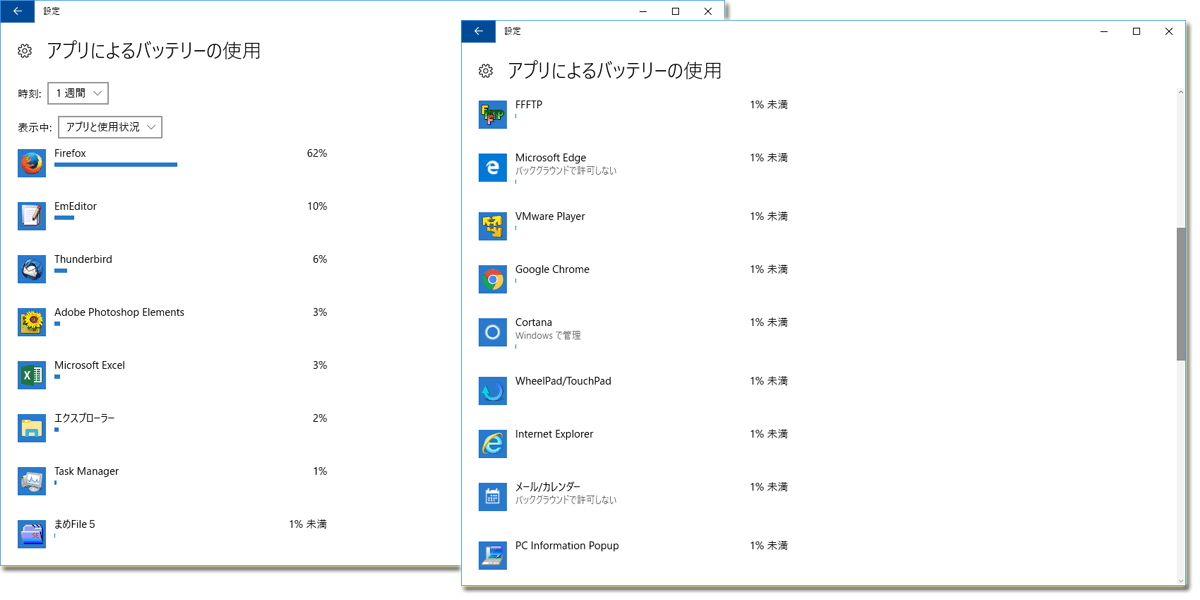Screen dimensions: 1200x600
Task: Click the Firefox app icon
Action: click(x=32, y=163)
